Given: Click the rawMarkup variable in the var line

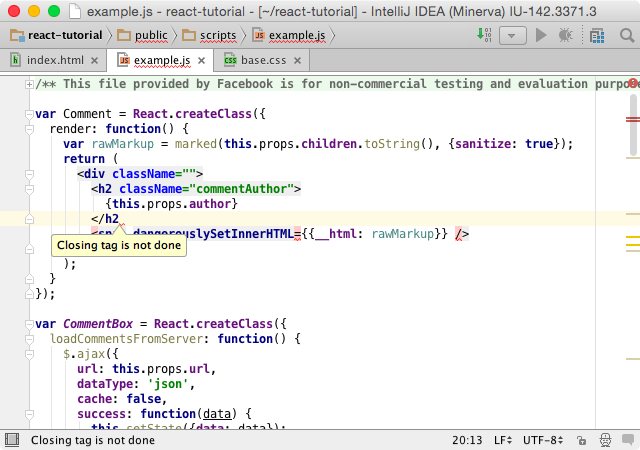Looking at the screenshot, I should [x=122, y=144].
